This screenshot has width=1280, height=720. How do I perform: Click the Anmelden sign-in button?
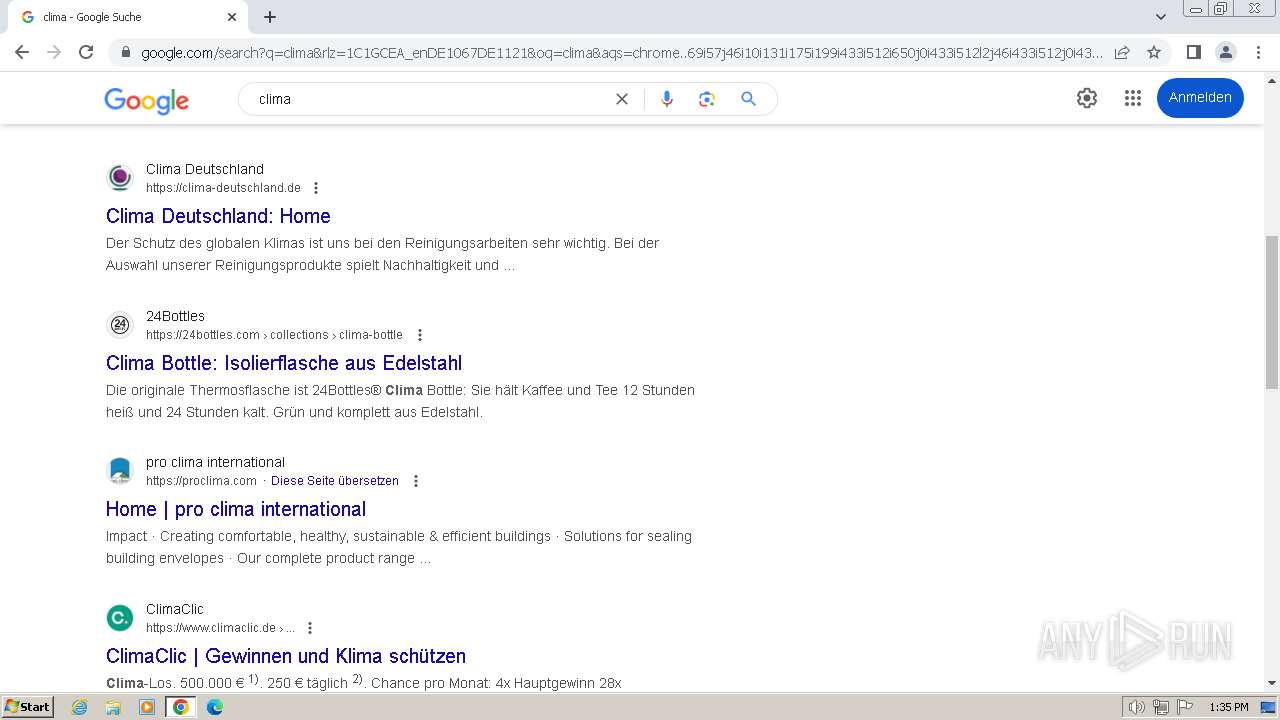[1200, 97]
